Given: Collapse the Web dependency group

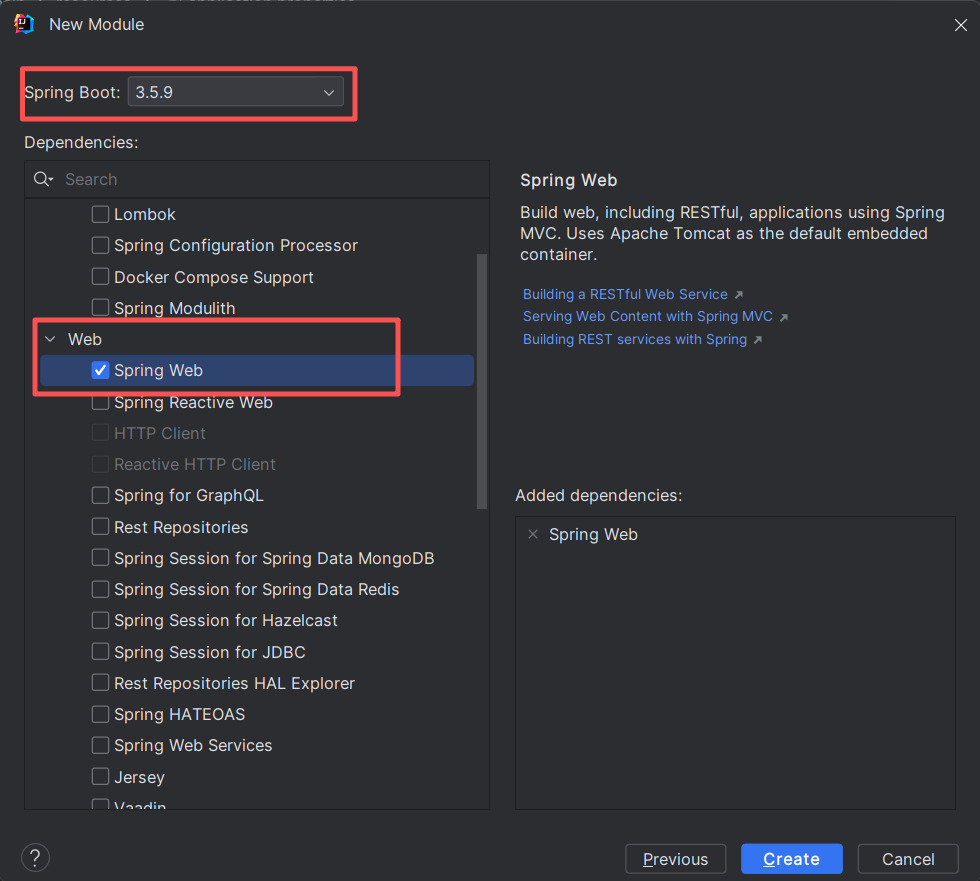Looking at the screenshot, I should [x=50, y=339].
